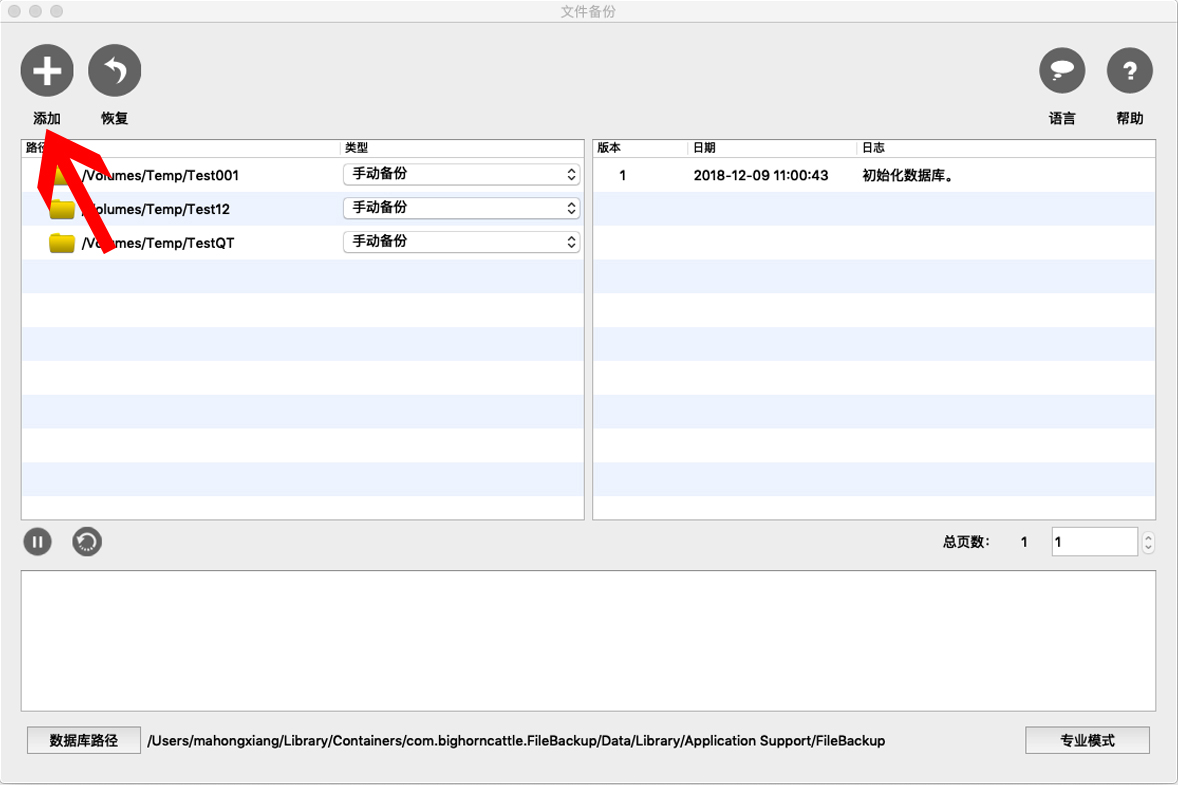Open the Language (语言) speech bubble icon

click(x=1062, y=71)
